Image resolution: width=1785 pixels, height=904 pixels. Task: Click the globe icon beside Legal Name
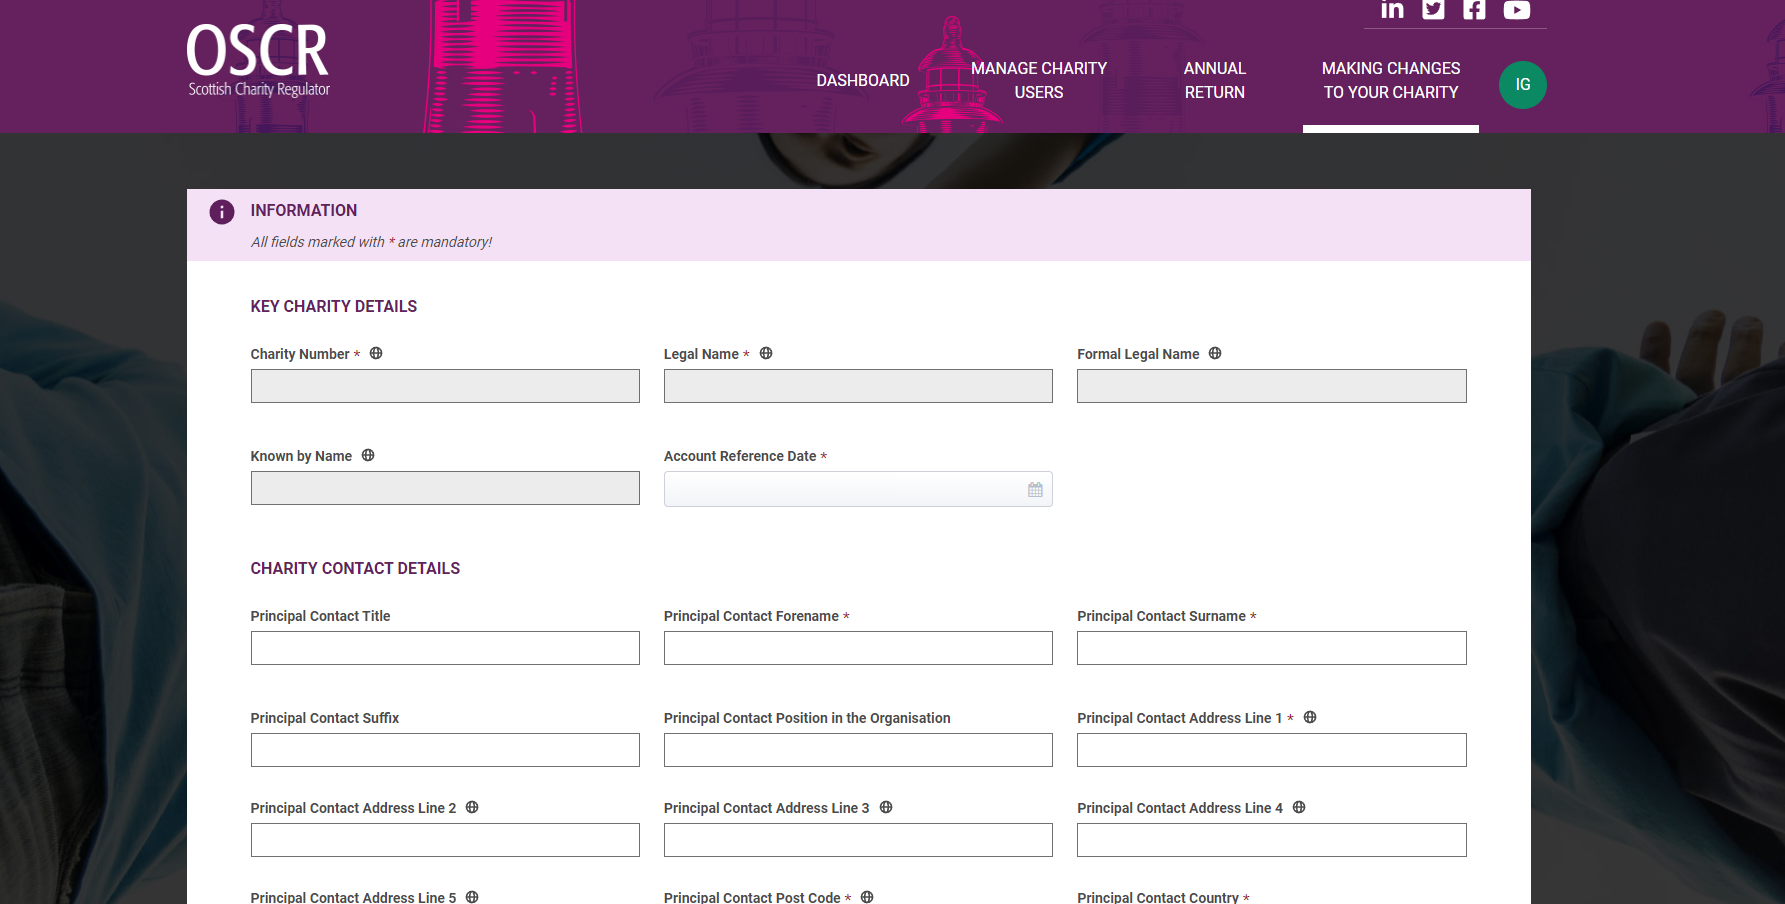point(766,353)
